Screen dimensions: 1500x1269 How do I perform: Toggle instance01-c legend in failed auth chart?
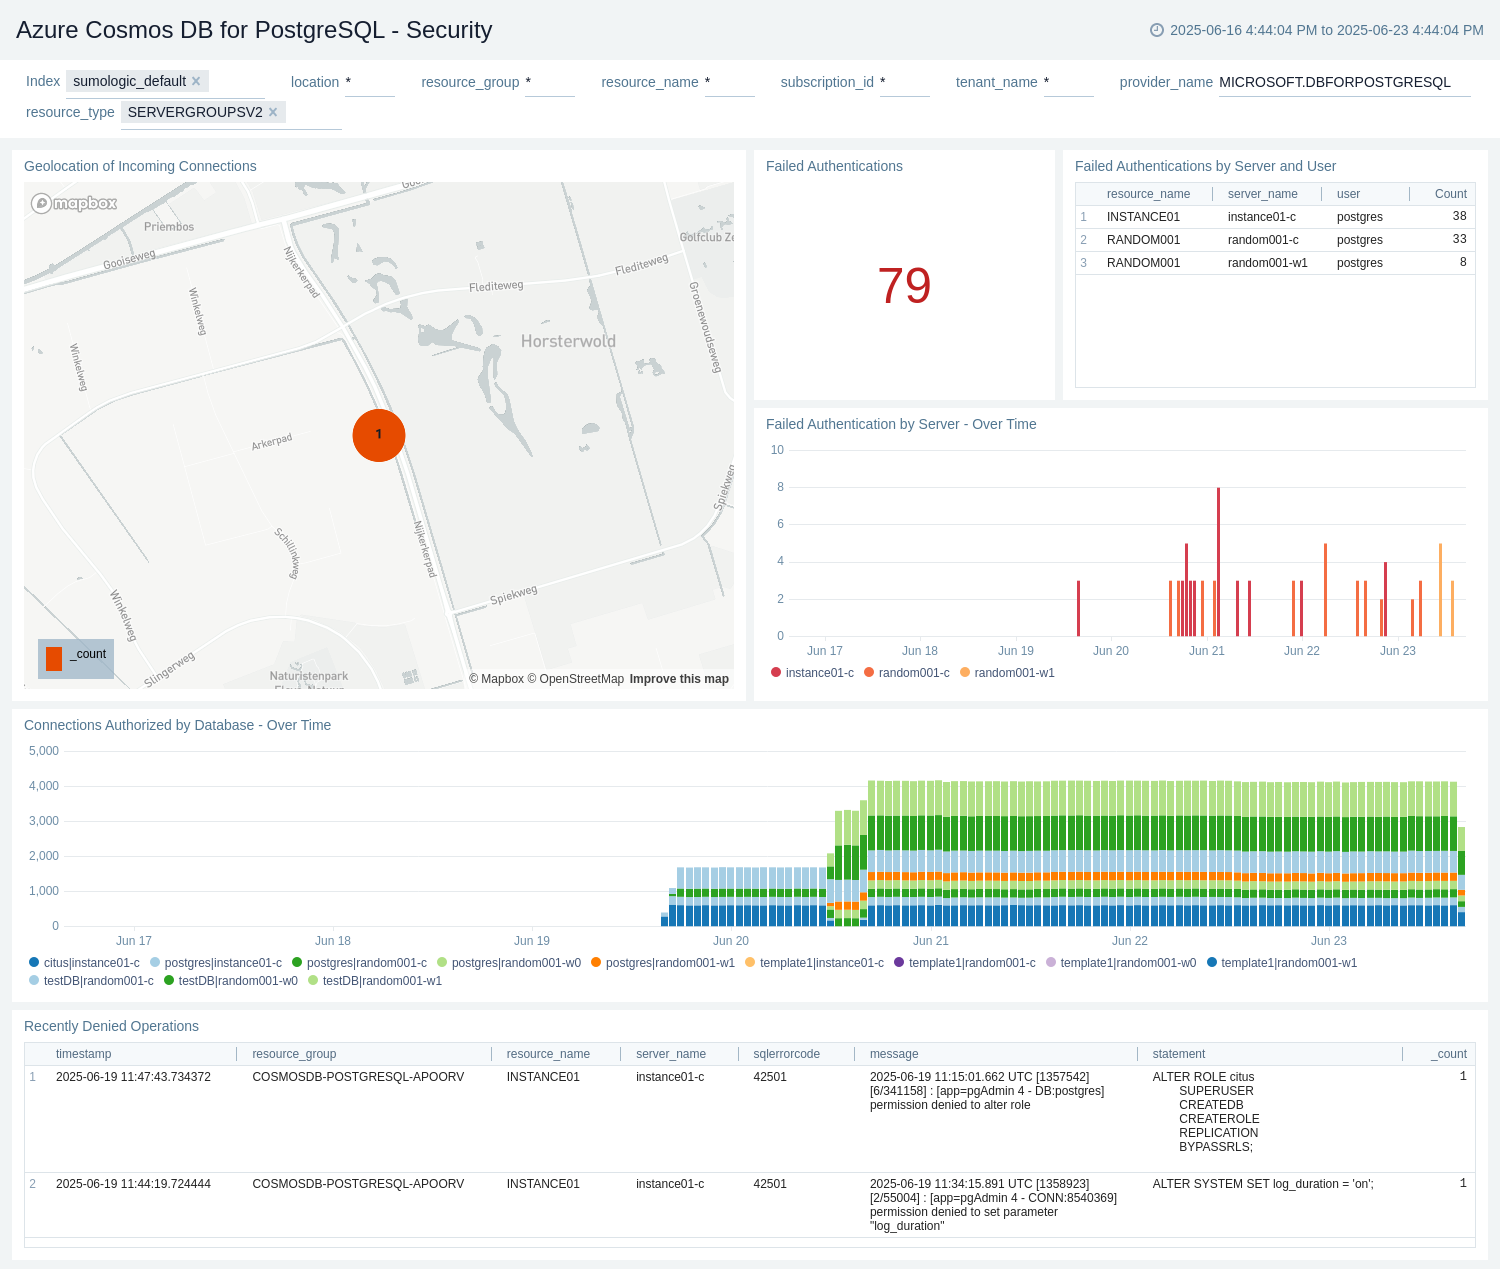pos(812,673)
